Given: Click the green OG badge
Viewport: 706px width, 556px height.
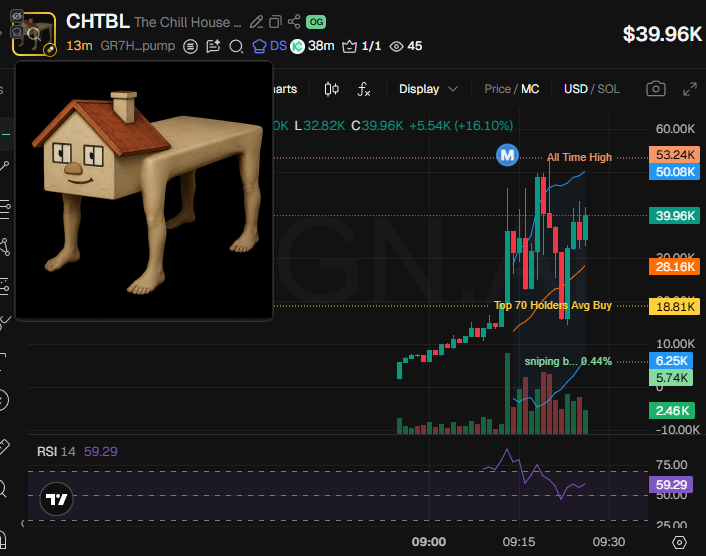Looking at the screenshot, I should (316, 22).
